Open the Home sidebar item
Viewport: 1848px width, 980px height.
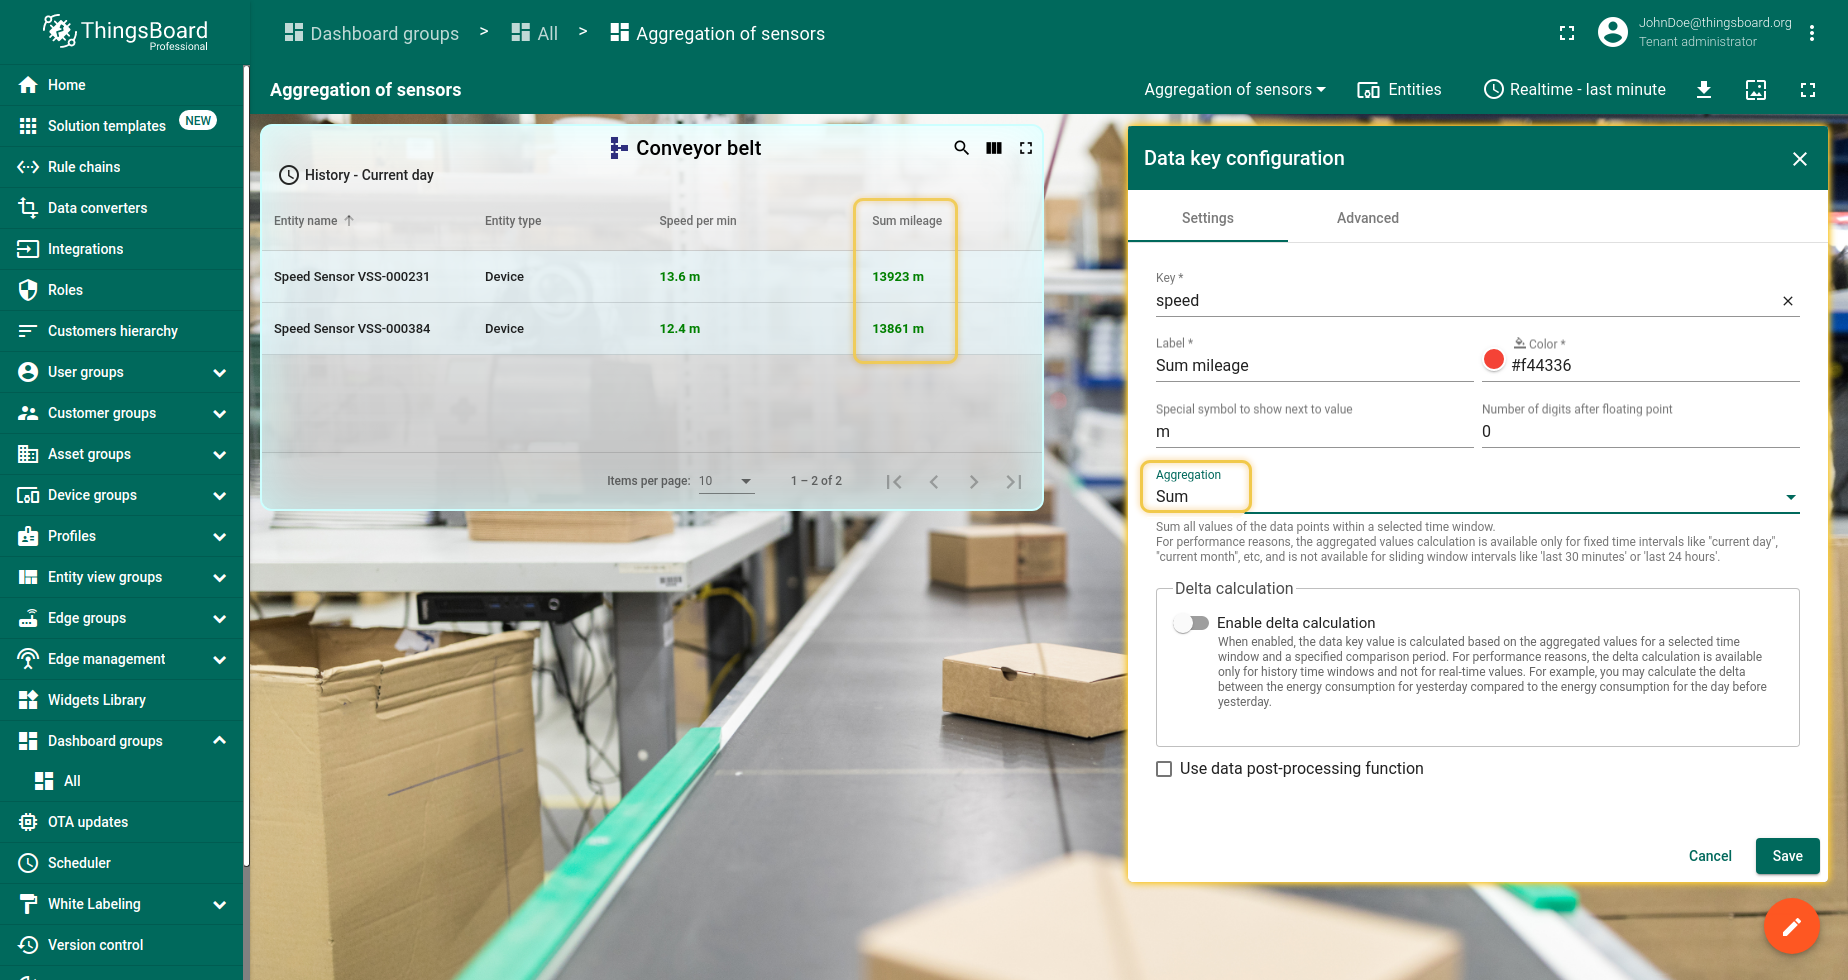point(121,85)
